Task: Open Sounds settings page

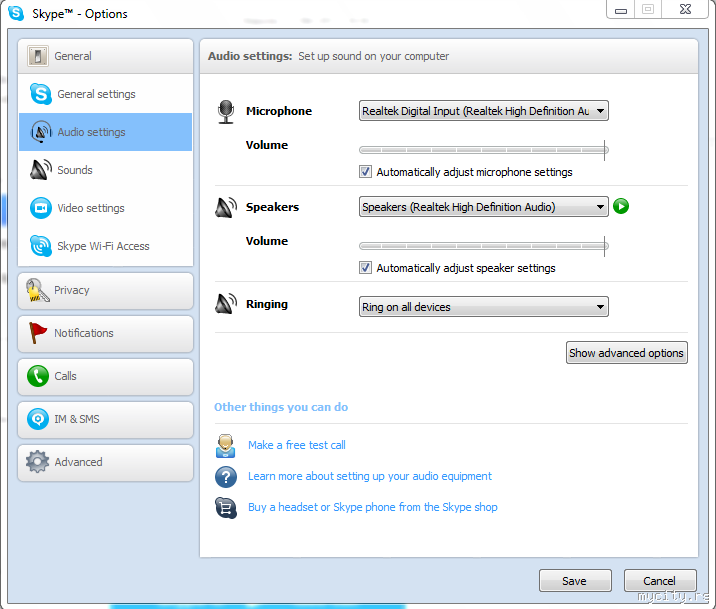Action: click(105, 170)
